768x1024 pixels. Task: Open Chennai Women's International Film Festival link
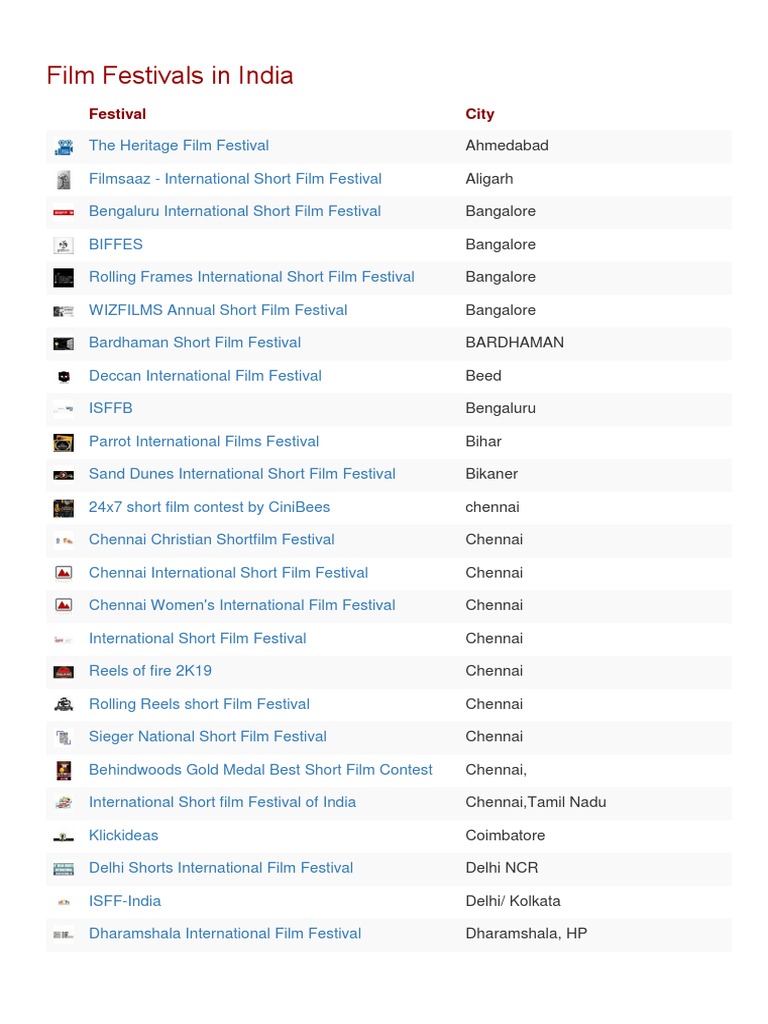[x=242, y=605]
